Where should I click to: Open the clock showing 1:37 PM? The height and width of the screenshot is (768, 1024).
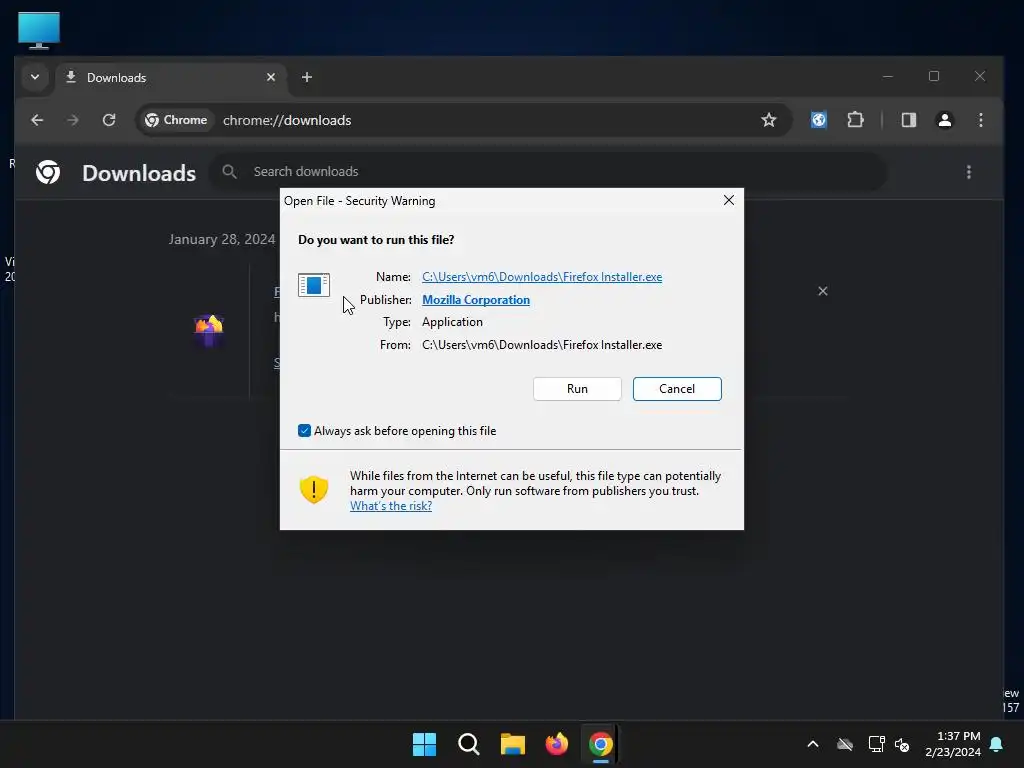pyautogui.click(x=953, y=744)
